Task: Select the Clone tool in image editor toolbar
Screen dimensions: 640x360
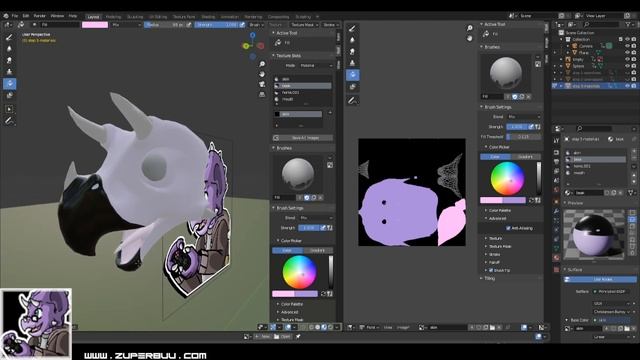Action: pyautogui.click(x=352, y=63)
